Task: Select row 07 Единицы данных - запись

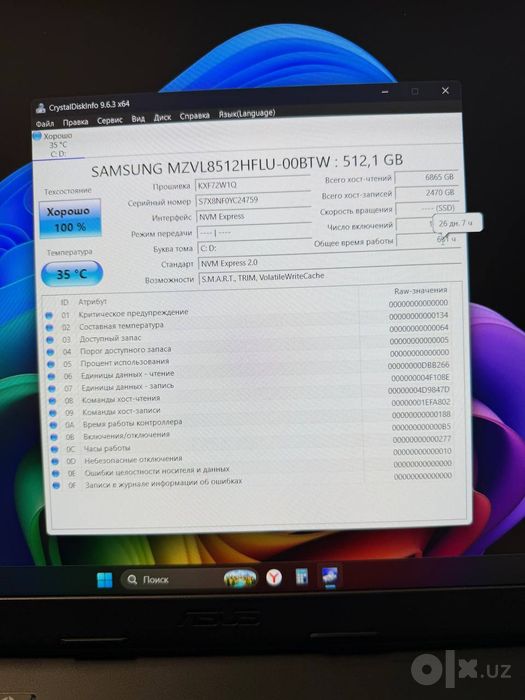Action: click(x=250, y=383)
